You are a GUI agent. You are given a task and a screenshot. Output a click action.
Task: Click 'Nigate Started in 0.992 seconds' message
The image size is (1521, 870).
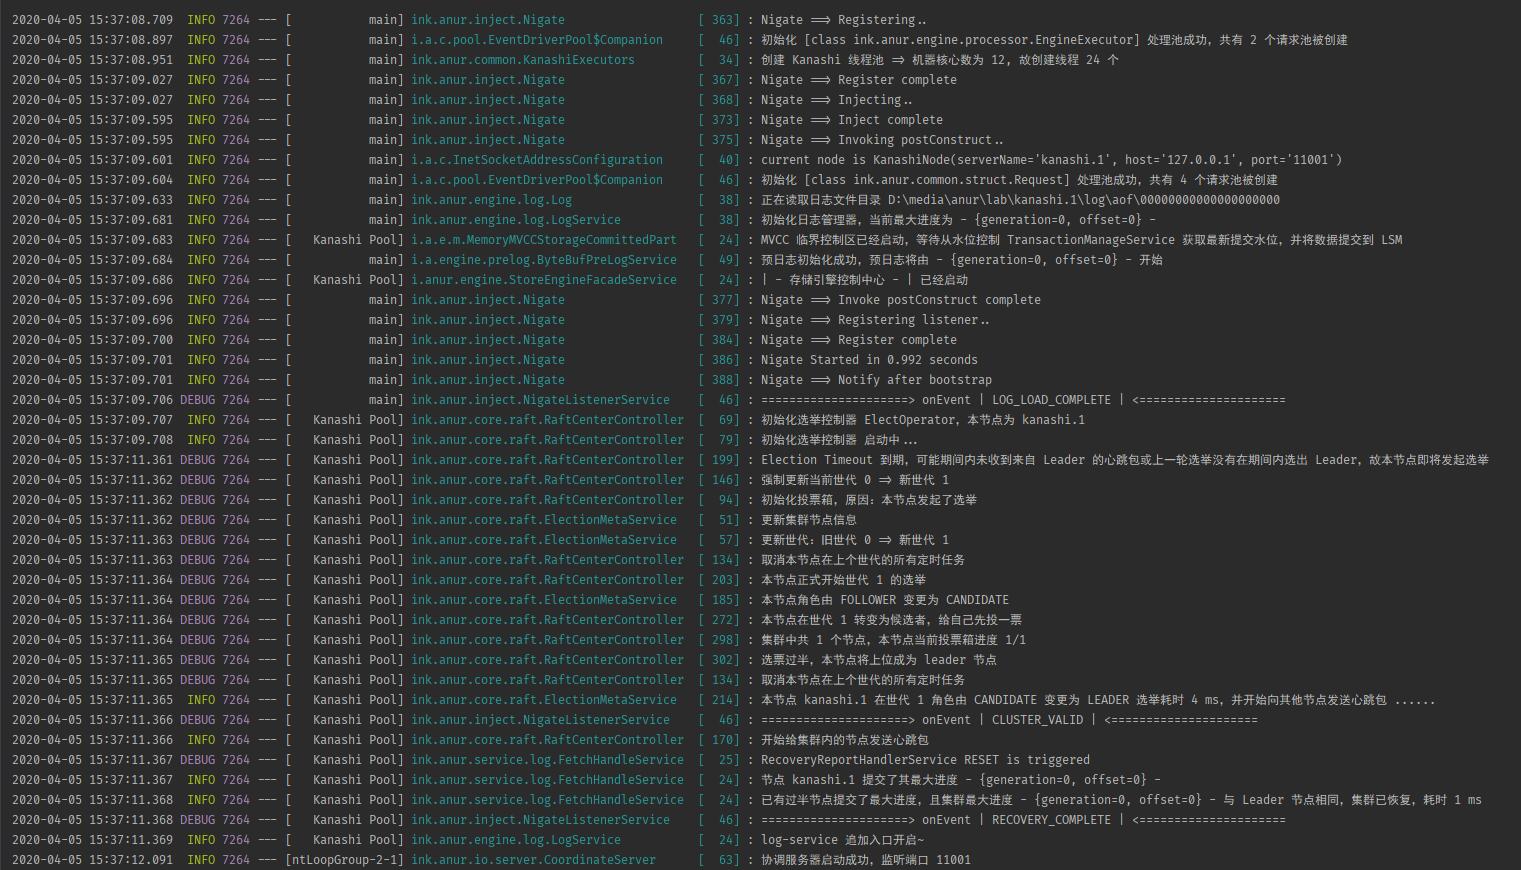(869, 360)
